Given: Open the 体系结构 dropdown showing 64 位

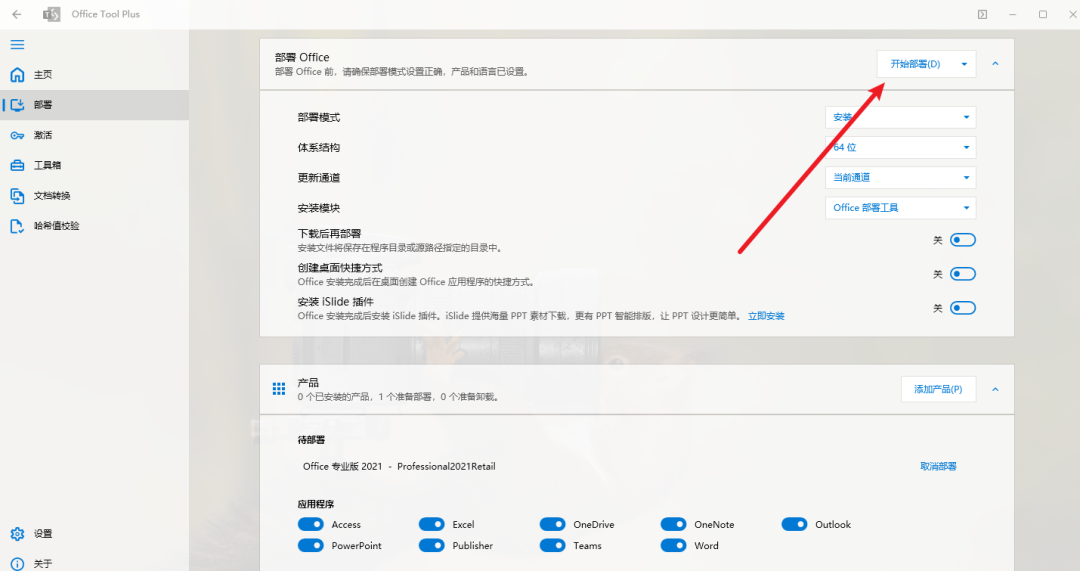Looking at the screenshot, I should point(900,147).
